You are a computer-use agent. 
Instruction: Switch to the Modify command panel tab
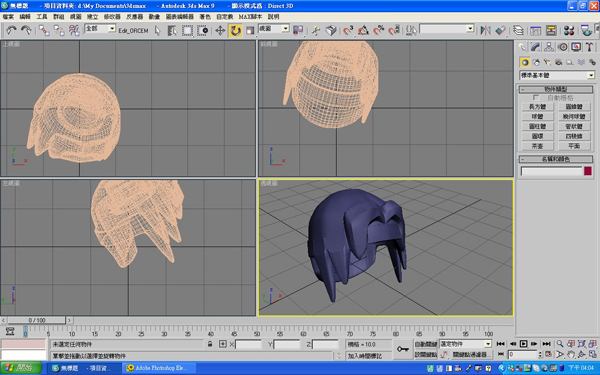coord(535,47)
